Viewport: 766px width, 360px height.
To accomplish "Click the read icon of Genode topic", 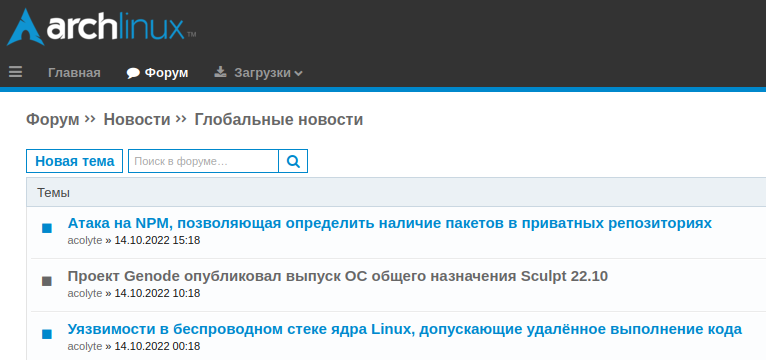I will tap(47, 281).
